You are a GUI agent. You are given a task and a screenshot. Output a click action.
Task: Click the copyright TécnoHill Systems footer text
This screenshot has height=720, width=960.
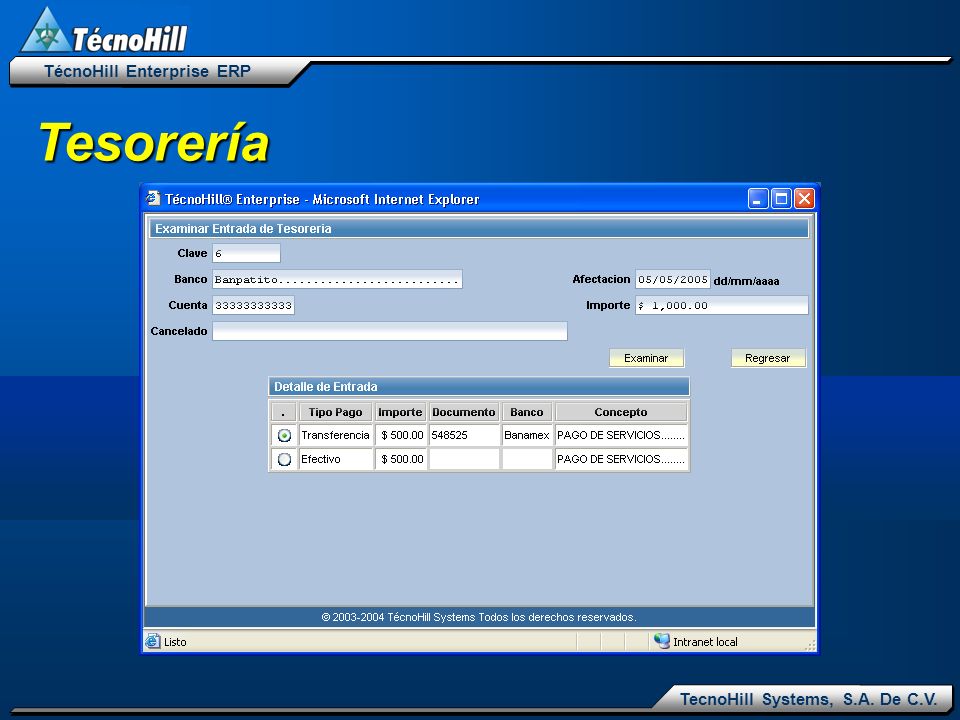479,617
